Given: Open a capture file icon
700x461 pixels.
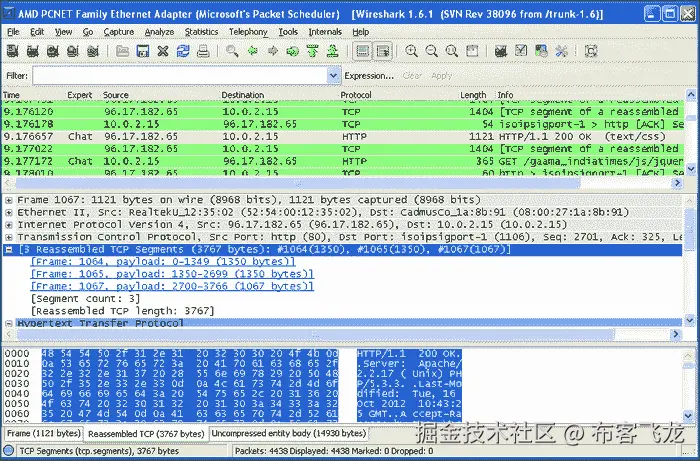Looking at the screenshot, I should point(122,51).
